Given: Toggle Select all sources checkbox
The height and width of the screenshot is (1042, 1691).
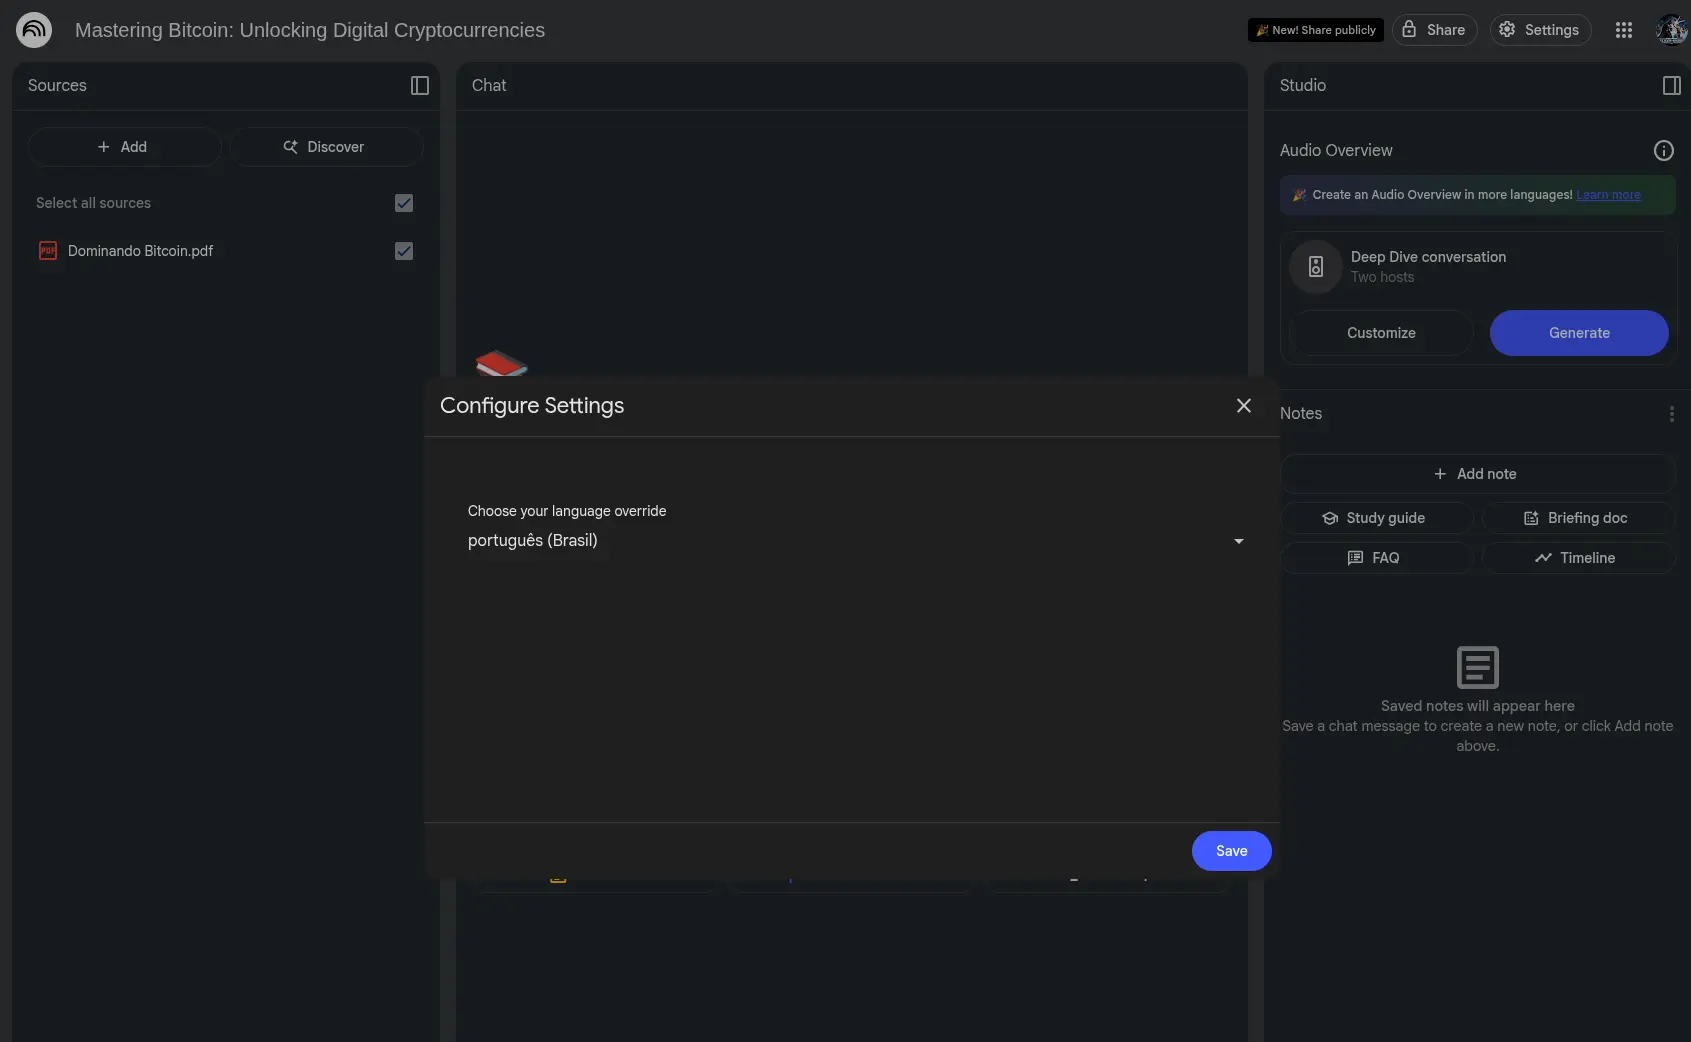Looking at the screenshot, I should (404, 203).
